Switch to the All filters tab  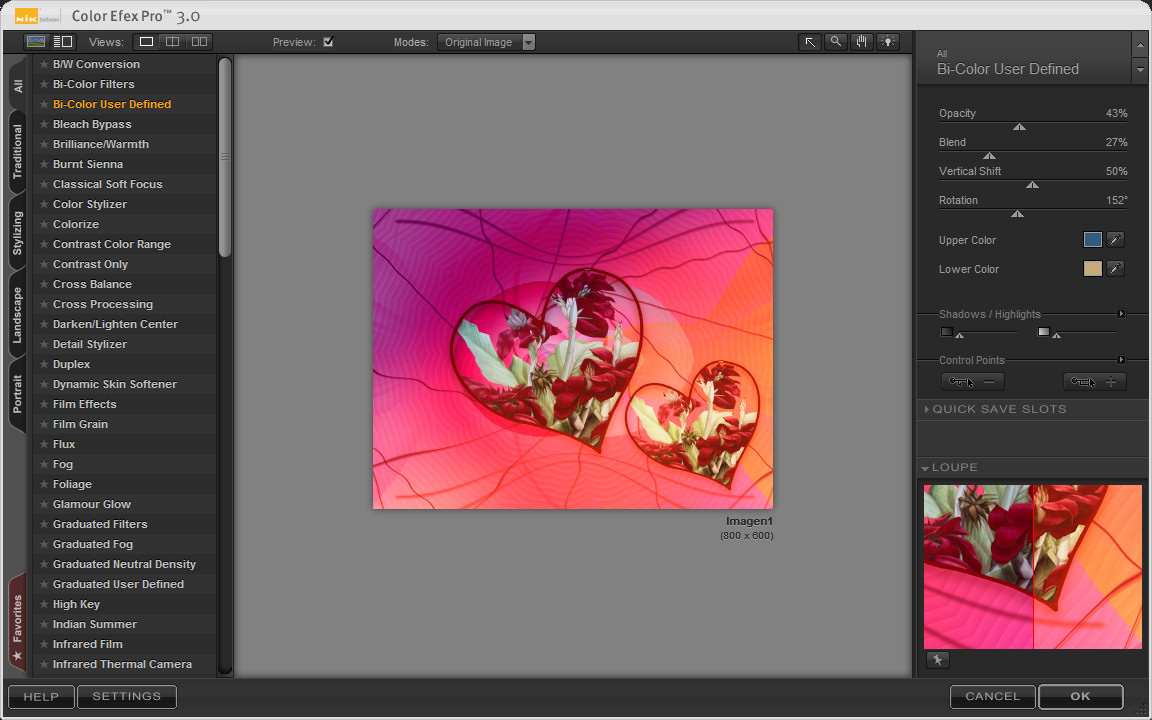click(x=18, y=86)
